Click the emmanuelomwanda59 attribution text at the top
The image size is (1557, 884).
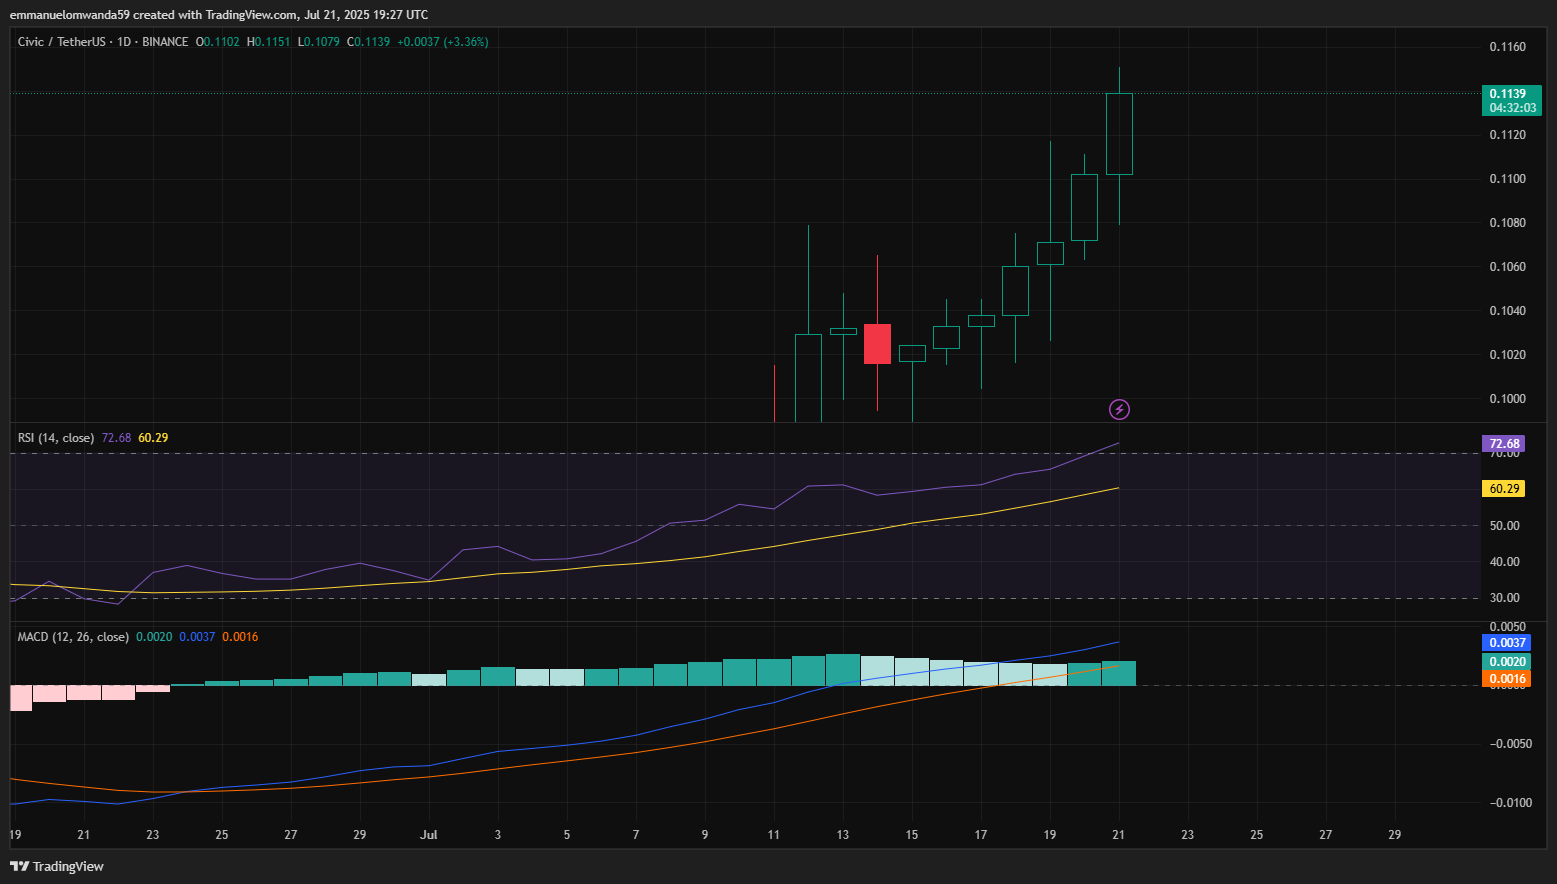pyautogui.click(x=72, y=14)
